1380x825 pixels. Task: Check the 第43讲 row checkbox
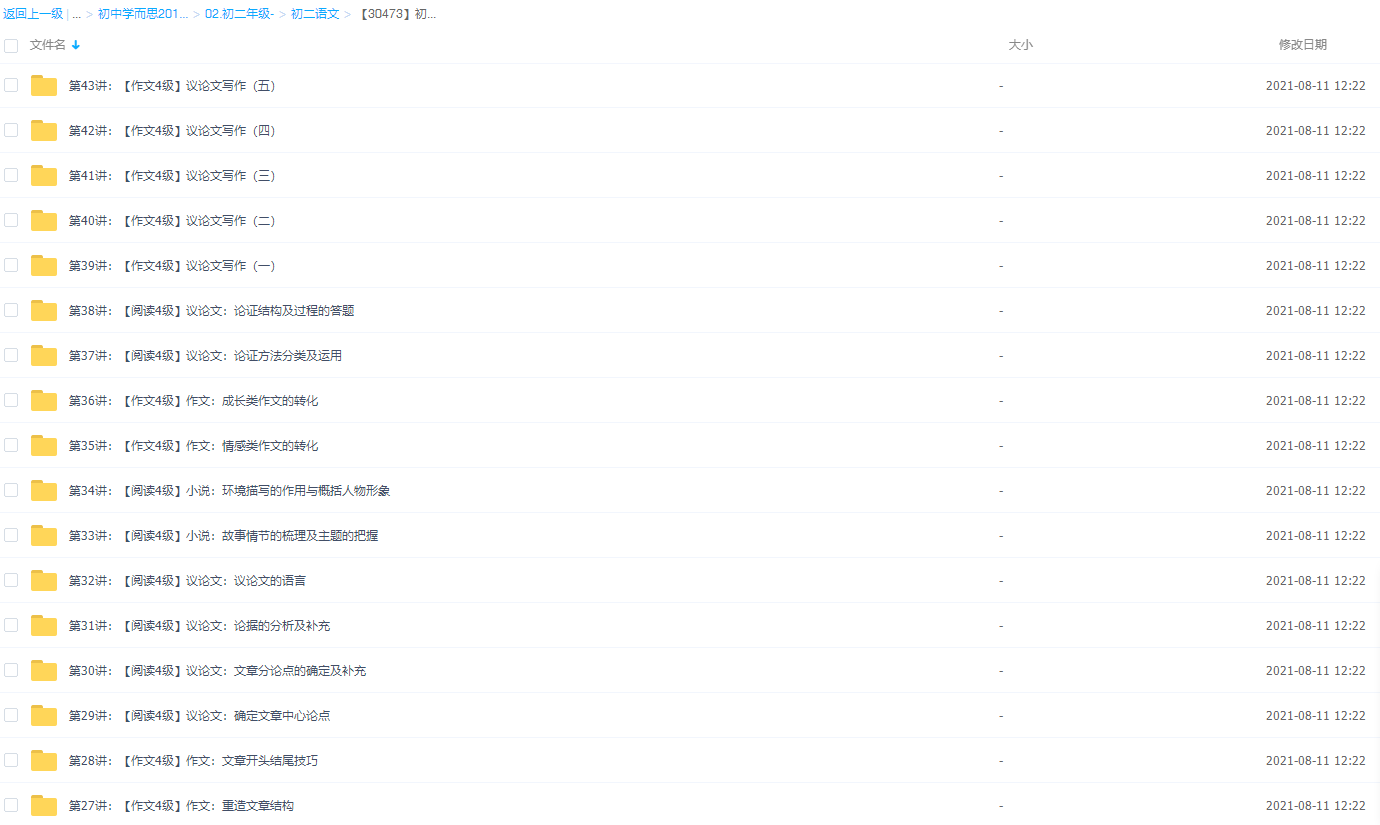(x=11, y=85)
